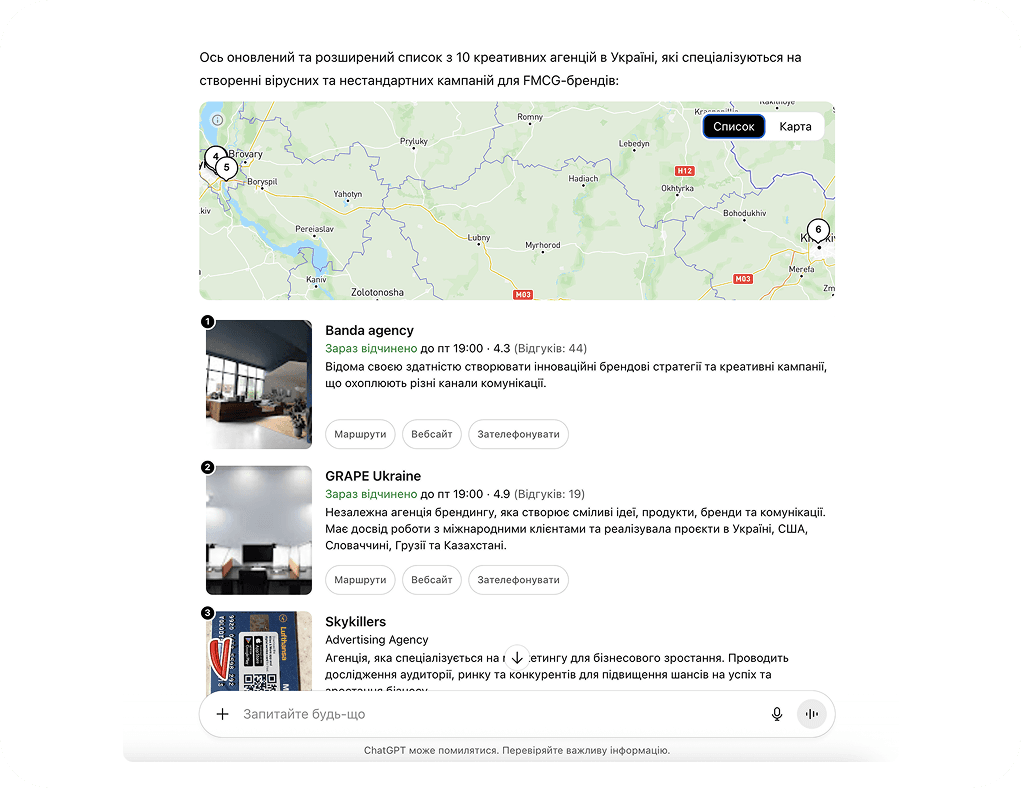Switch to the Карта view
The image size is (1021, 788).
795,127
